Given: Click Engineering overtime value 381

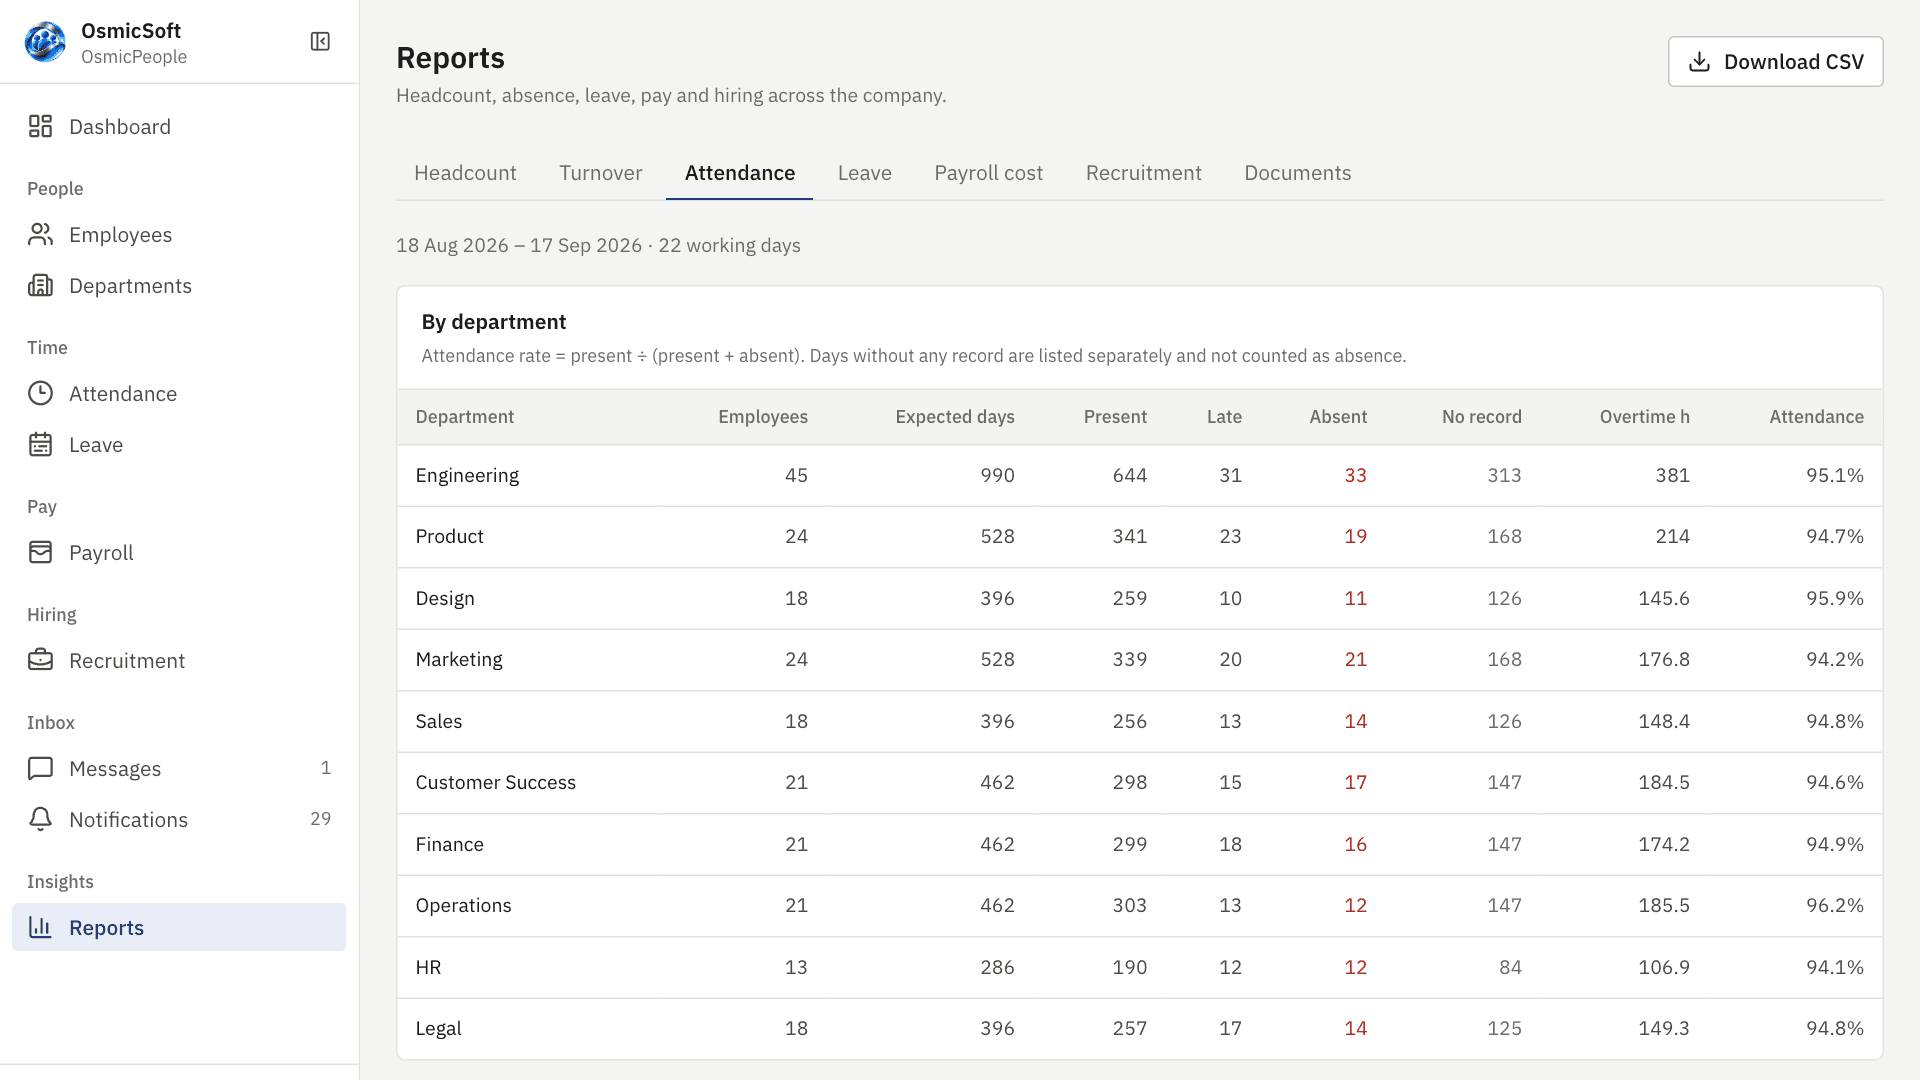Looking at the screenshot, I should pos(1672,476).
